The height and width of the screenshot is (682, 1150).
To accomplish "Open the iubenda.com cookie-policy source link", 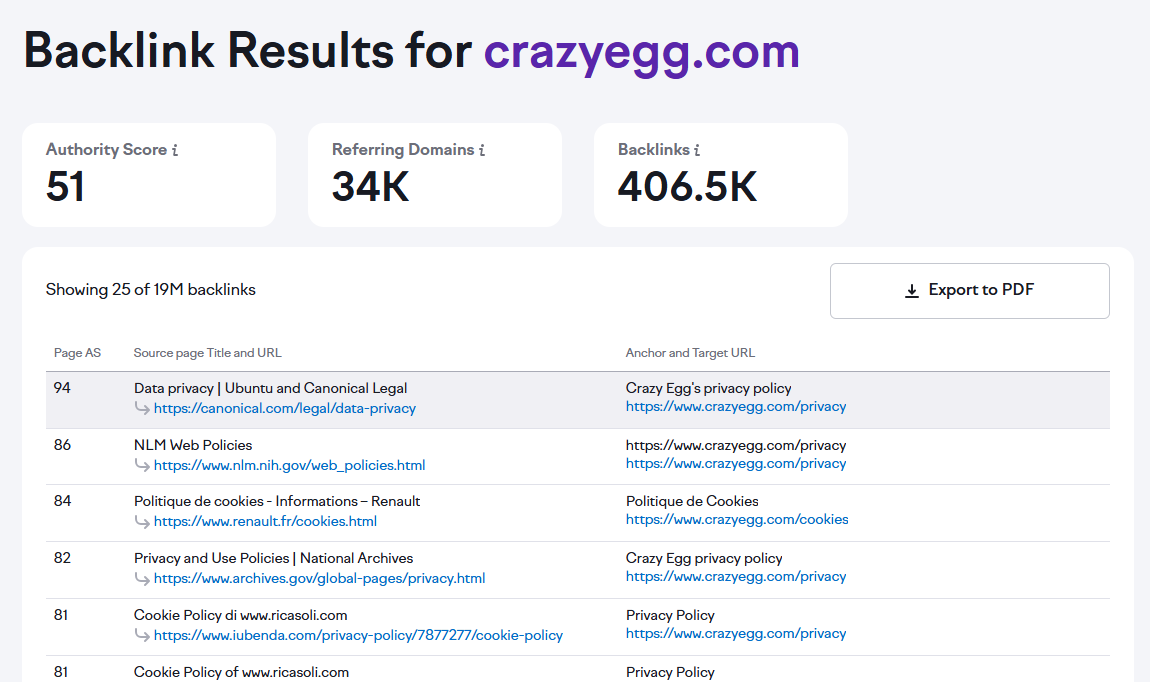I will pos(358,635).
